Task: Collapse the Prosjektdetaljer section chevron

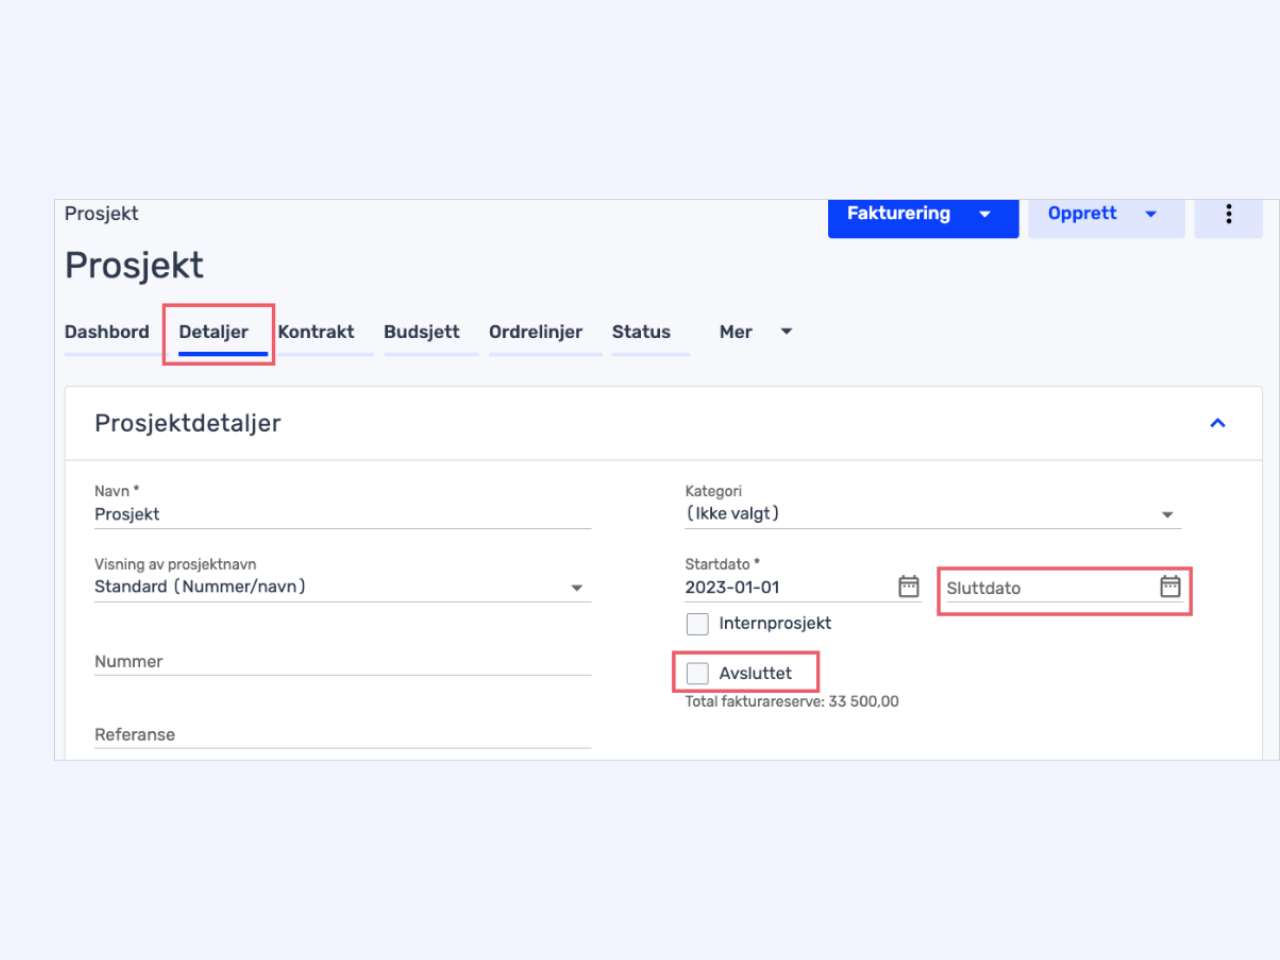Action: pos(1217,423)
